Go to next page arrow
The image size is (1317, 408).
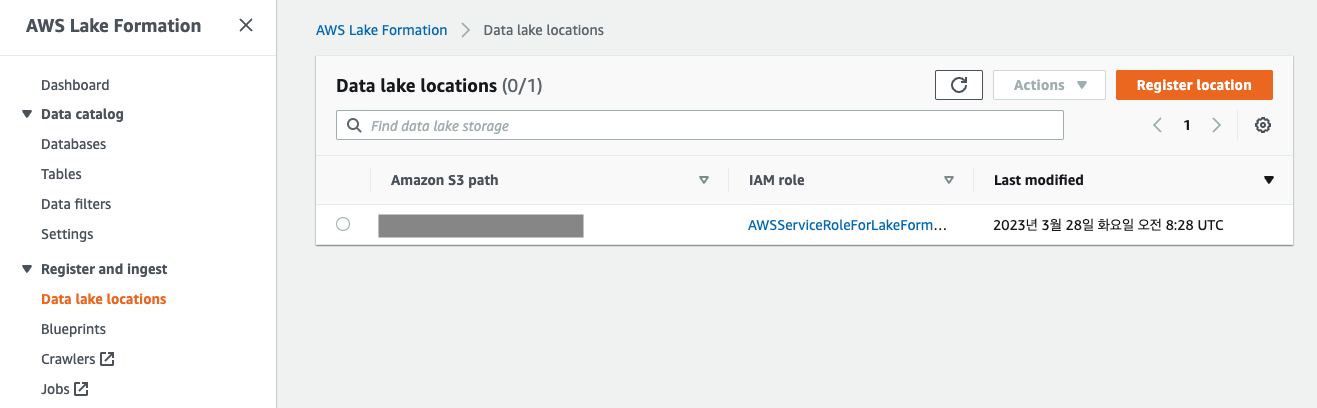coord(1217,125)
